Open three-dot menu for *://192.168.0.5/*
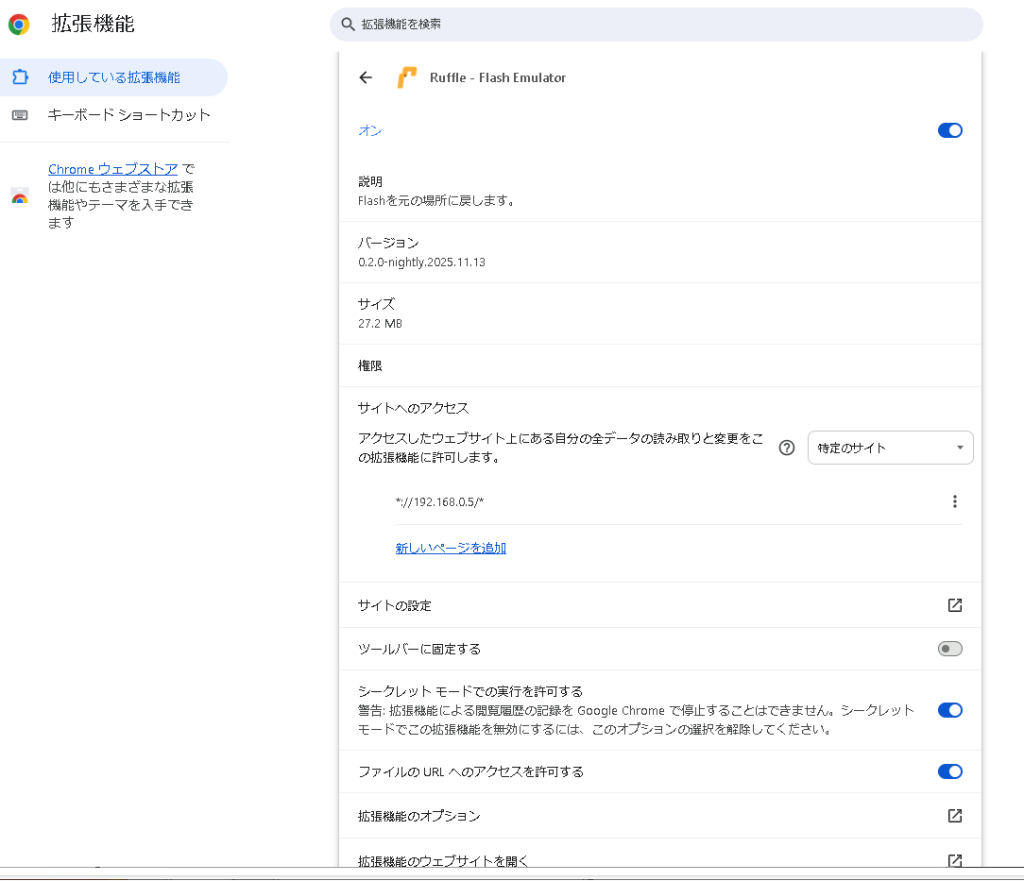Image resolution: width=1024 pixels, height=881 pixels. click(954, 502)
